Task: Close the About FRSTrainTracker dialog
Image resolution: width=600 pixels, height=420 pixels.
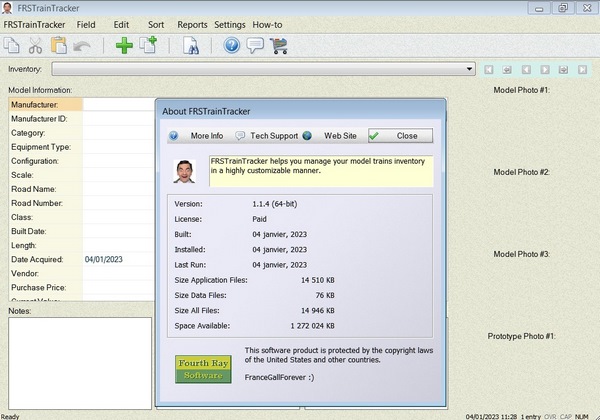Action: pyautogui.click(x=400, y=136)
